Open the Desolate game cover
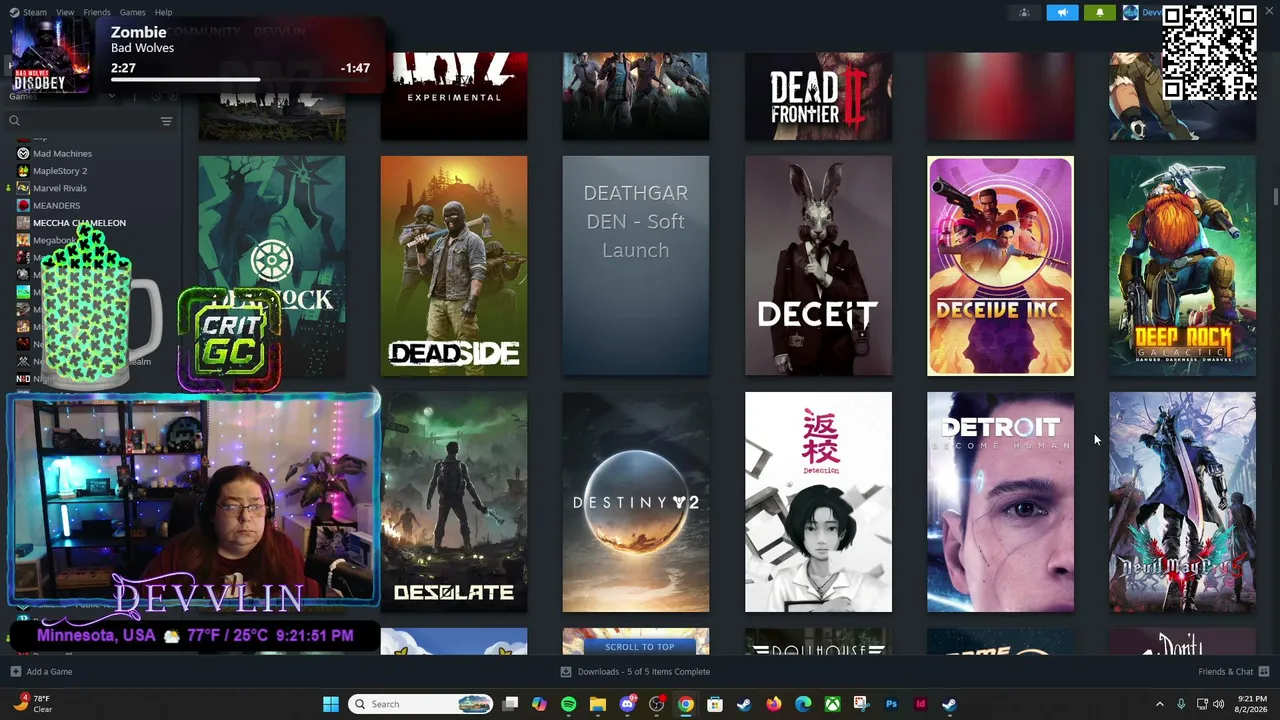The height and width of the screenshot is (720, 1280). pos(454,502)
